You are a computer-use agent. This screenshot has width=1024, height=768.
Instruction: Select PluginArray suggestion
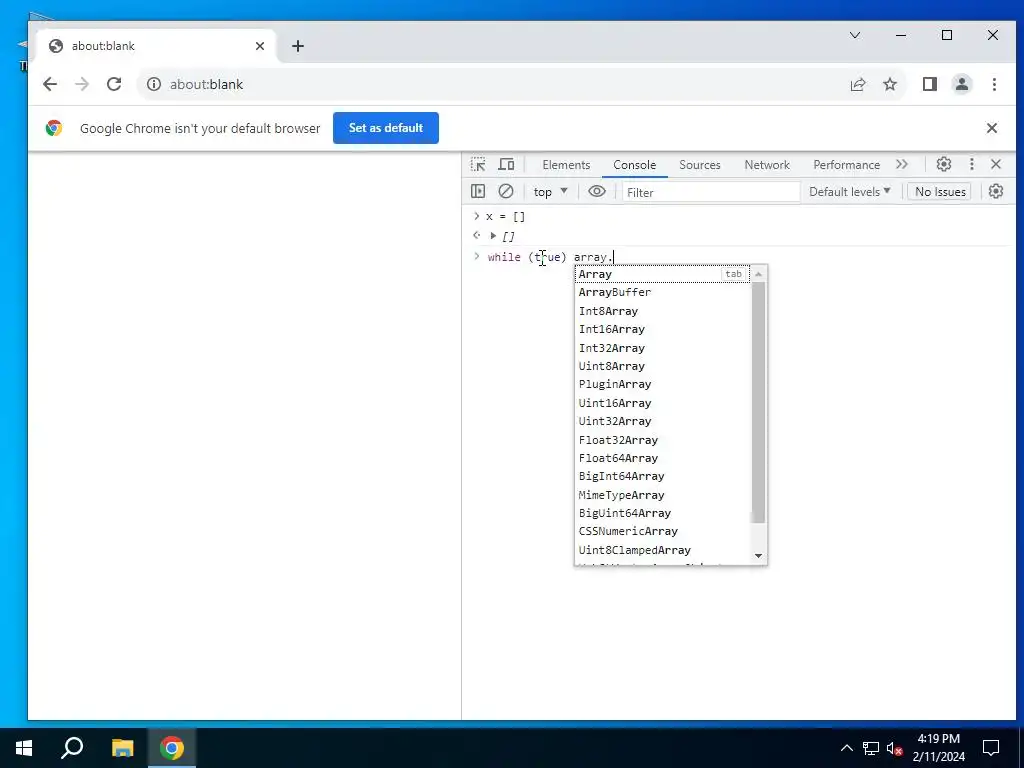coord(662,385)
